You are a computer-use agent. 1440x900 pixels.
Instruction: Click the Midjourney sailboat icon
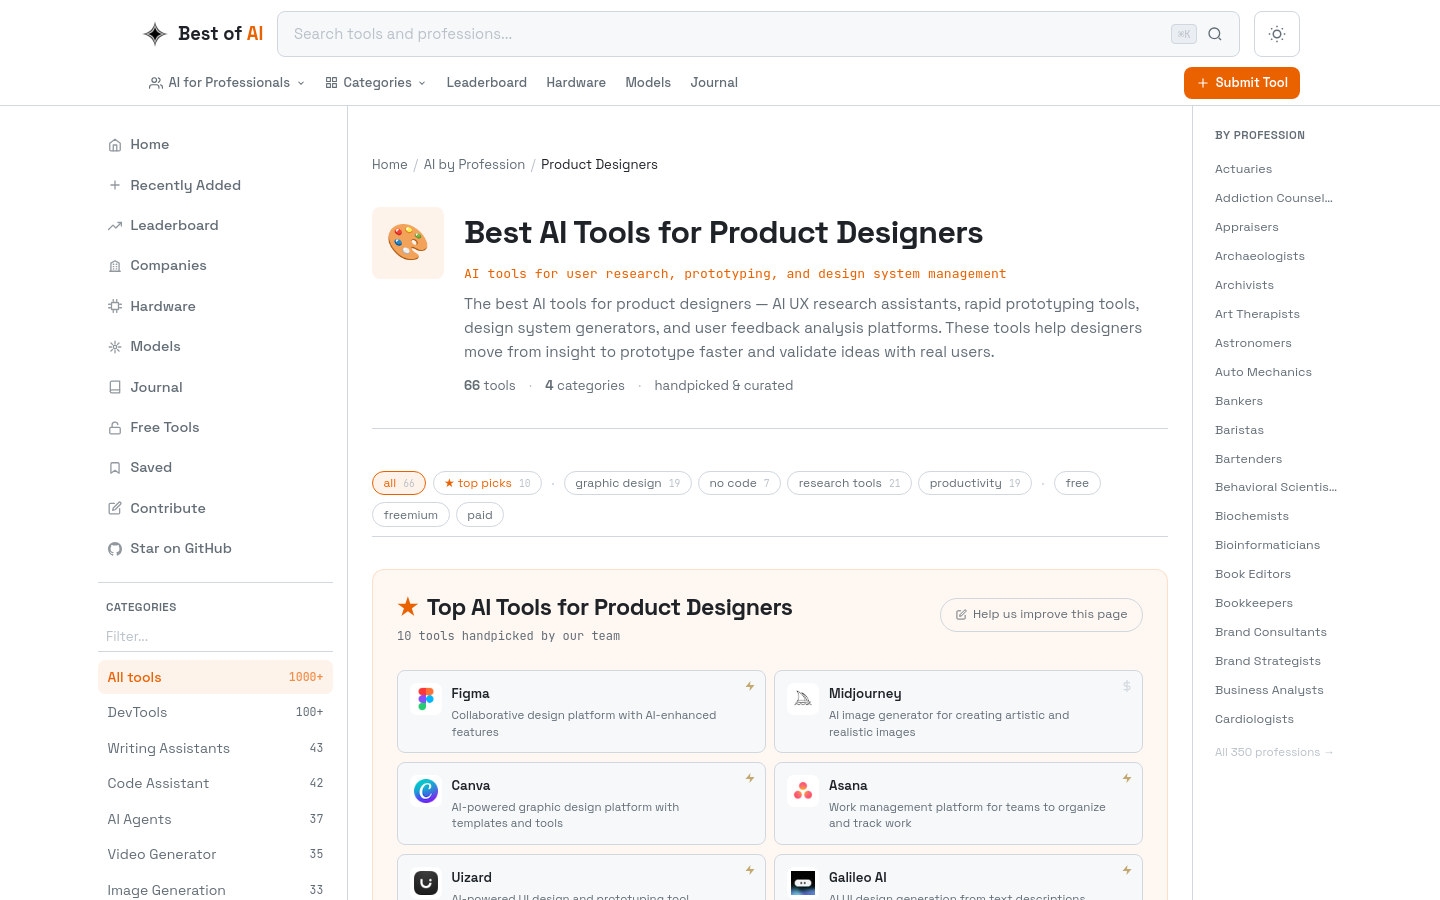pyautogui.click(x=803, y=699)
